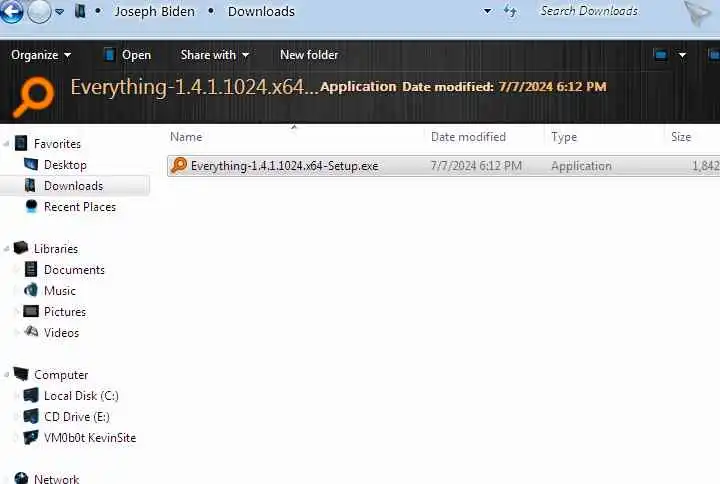The image size is (720, 484).
Task: Collapse the Libraries group
Action: tap(6, 249)
